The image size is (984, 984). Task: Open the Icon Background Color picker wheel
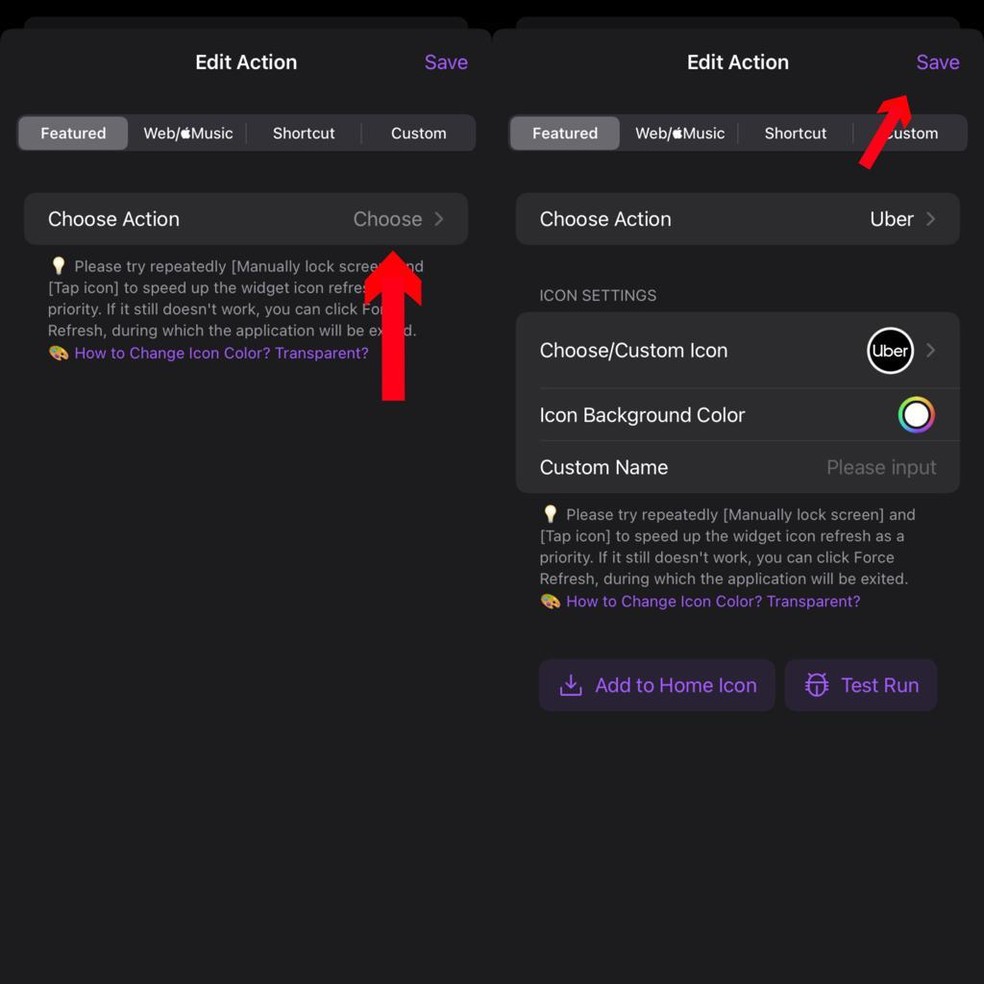916,415
